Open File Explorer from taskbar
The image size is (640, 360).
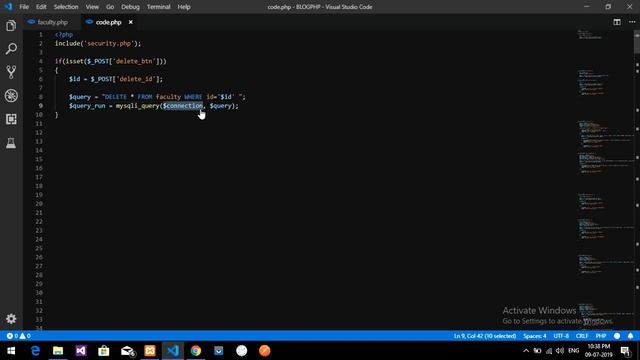(x=58, y=351)
